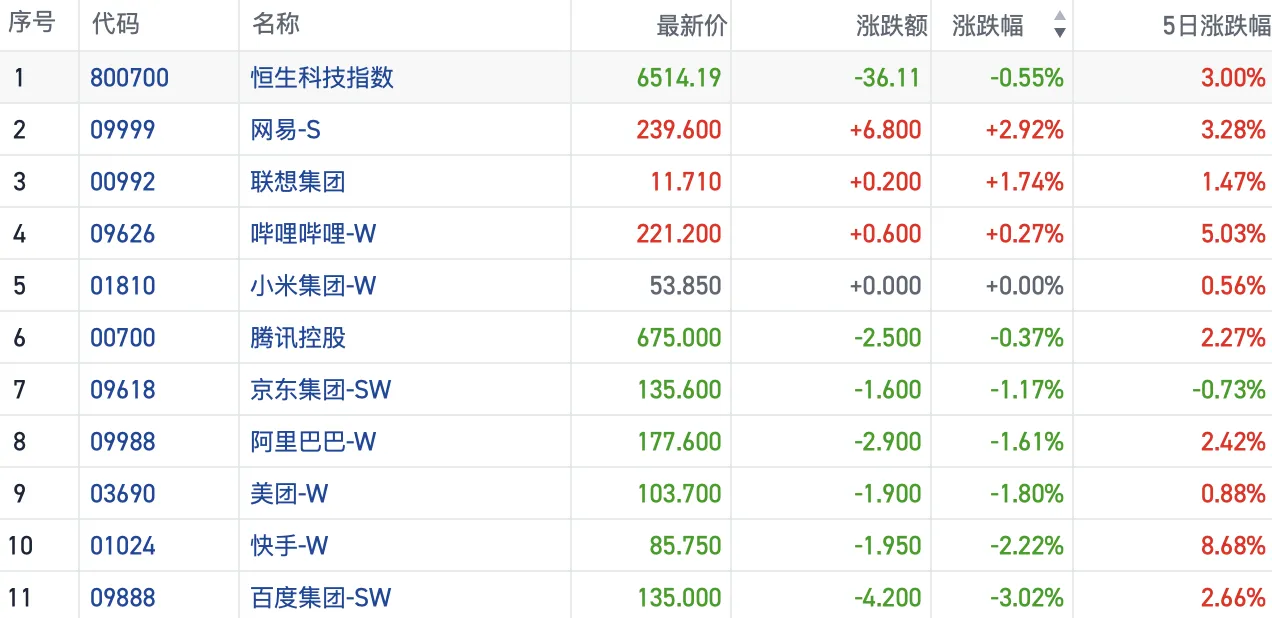Viewport: 1272px width, 618px height.
Task: Select change amount -4.200
Action: [x=888, y=598]
